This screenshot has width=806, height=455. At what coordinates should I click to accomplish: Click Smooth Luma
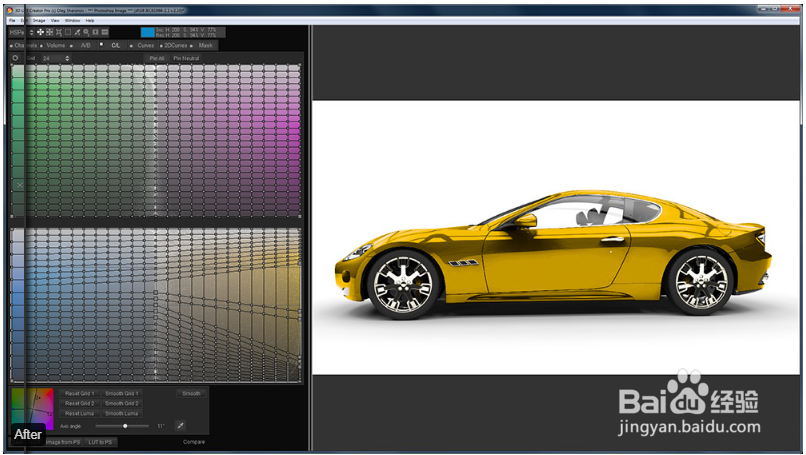122,413
